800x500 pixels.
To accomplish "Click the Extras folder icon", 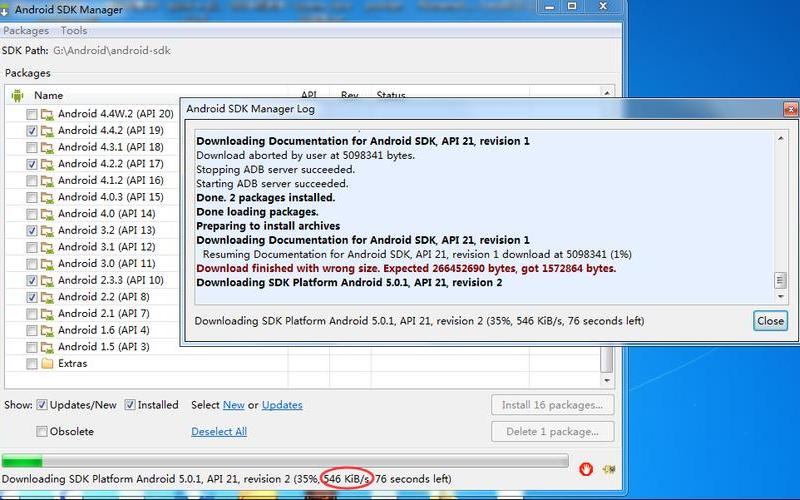I will click(47, 364).
